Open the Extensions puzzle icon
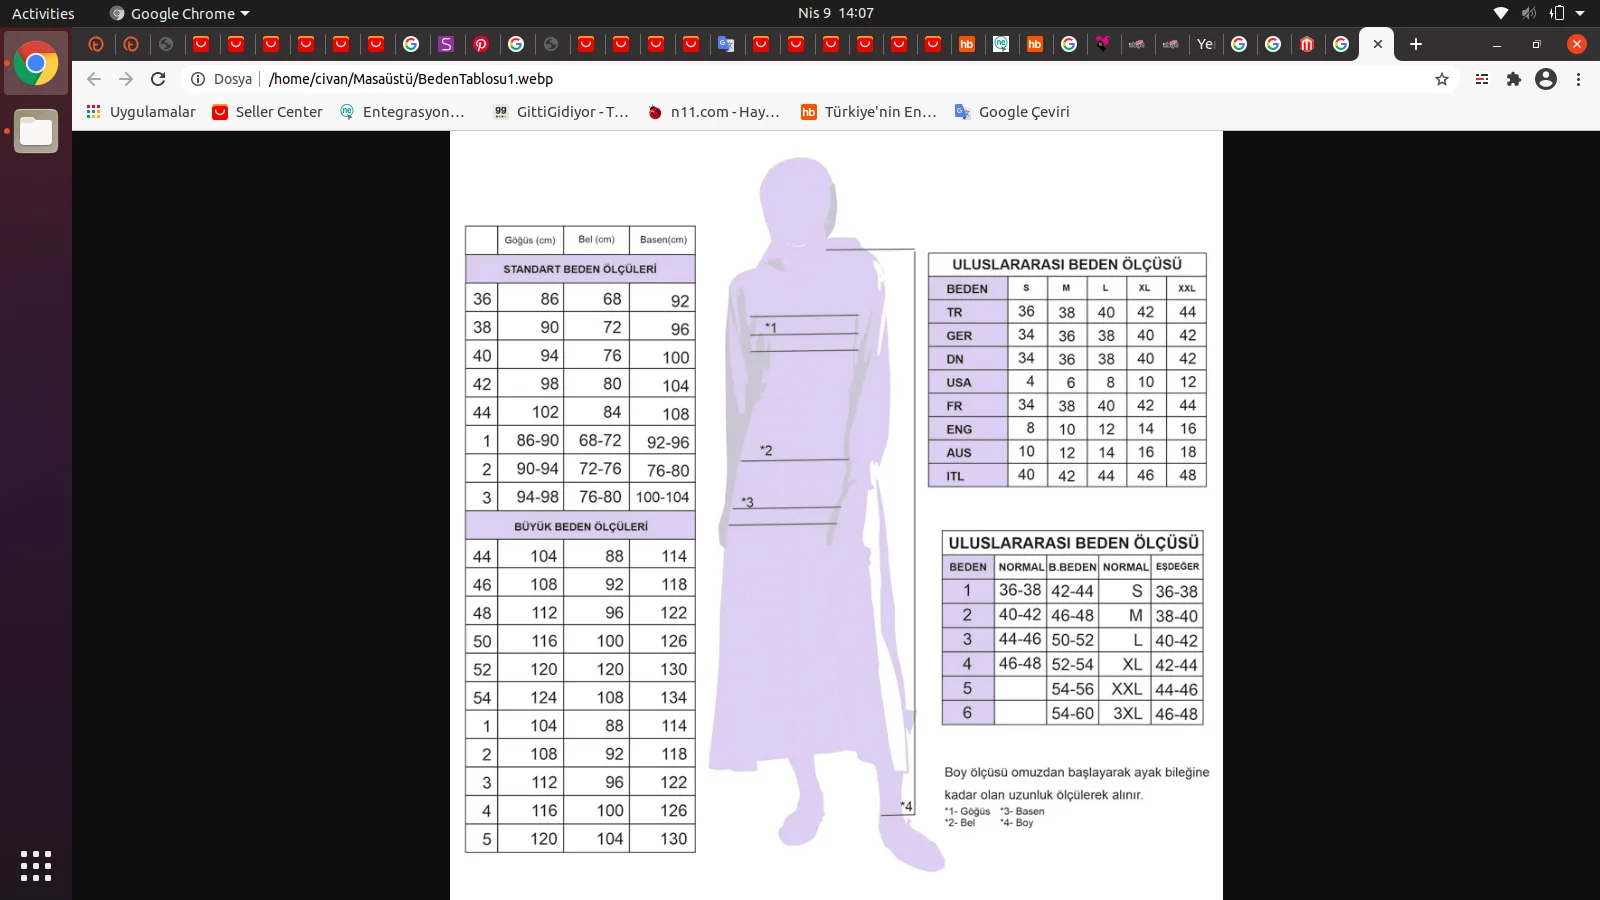Viewport: 1600px width, 900px height. (x=1514, y=79)
